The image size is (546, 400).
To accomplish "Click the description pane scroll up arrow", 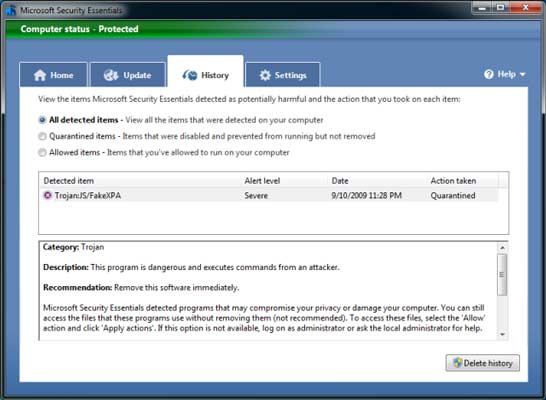I will 502,248.
